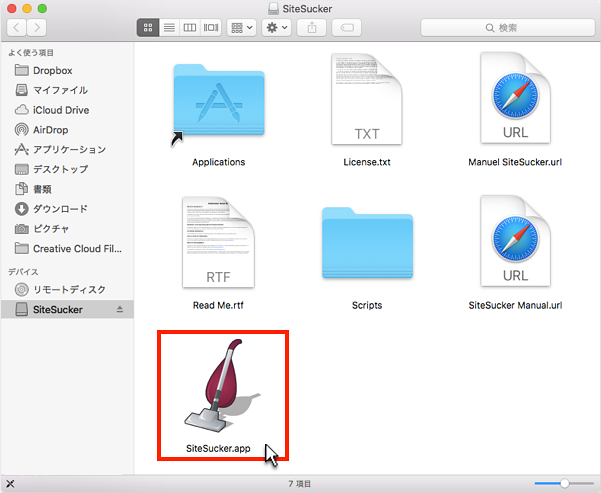Open ダウンロード in the sidebar

67,209
